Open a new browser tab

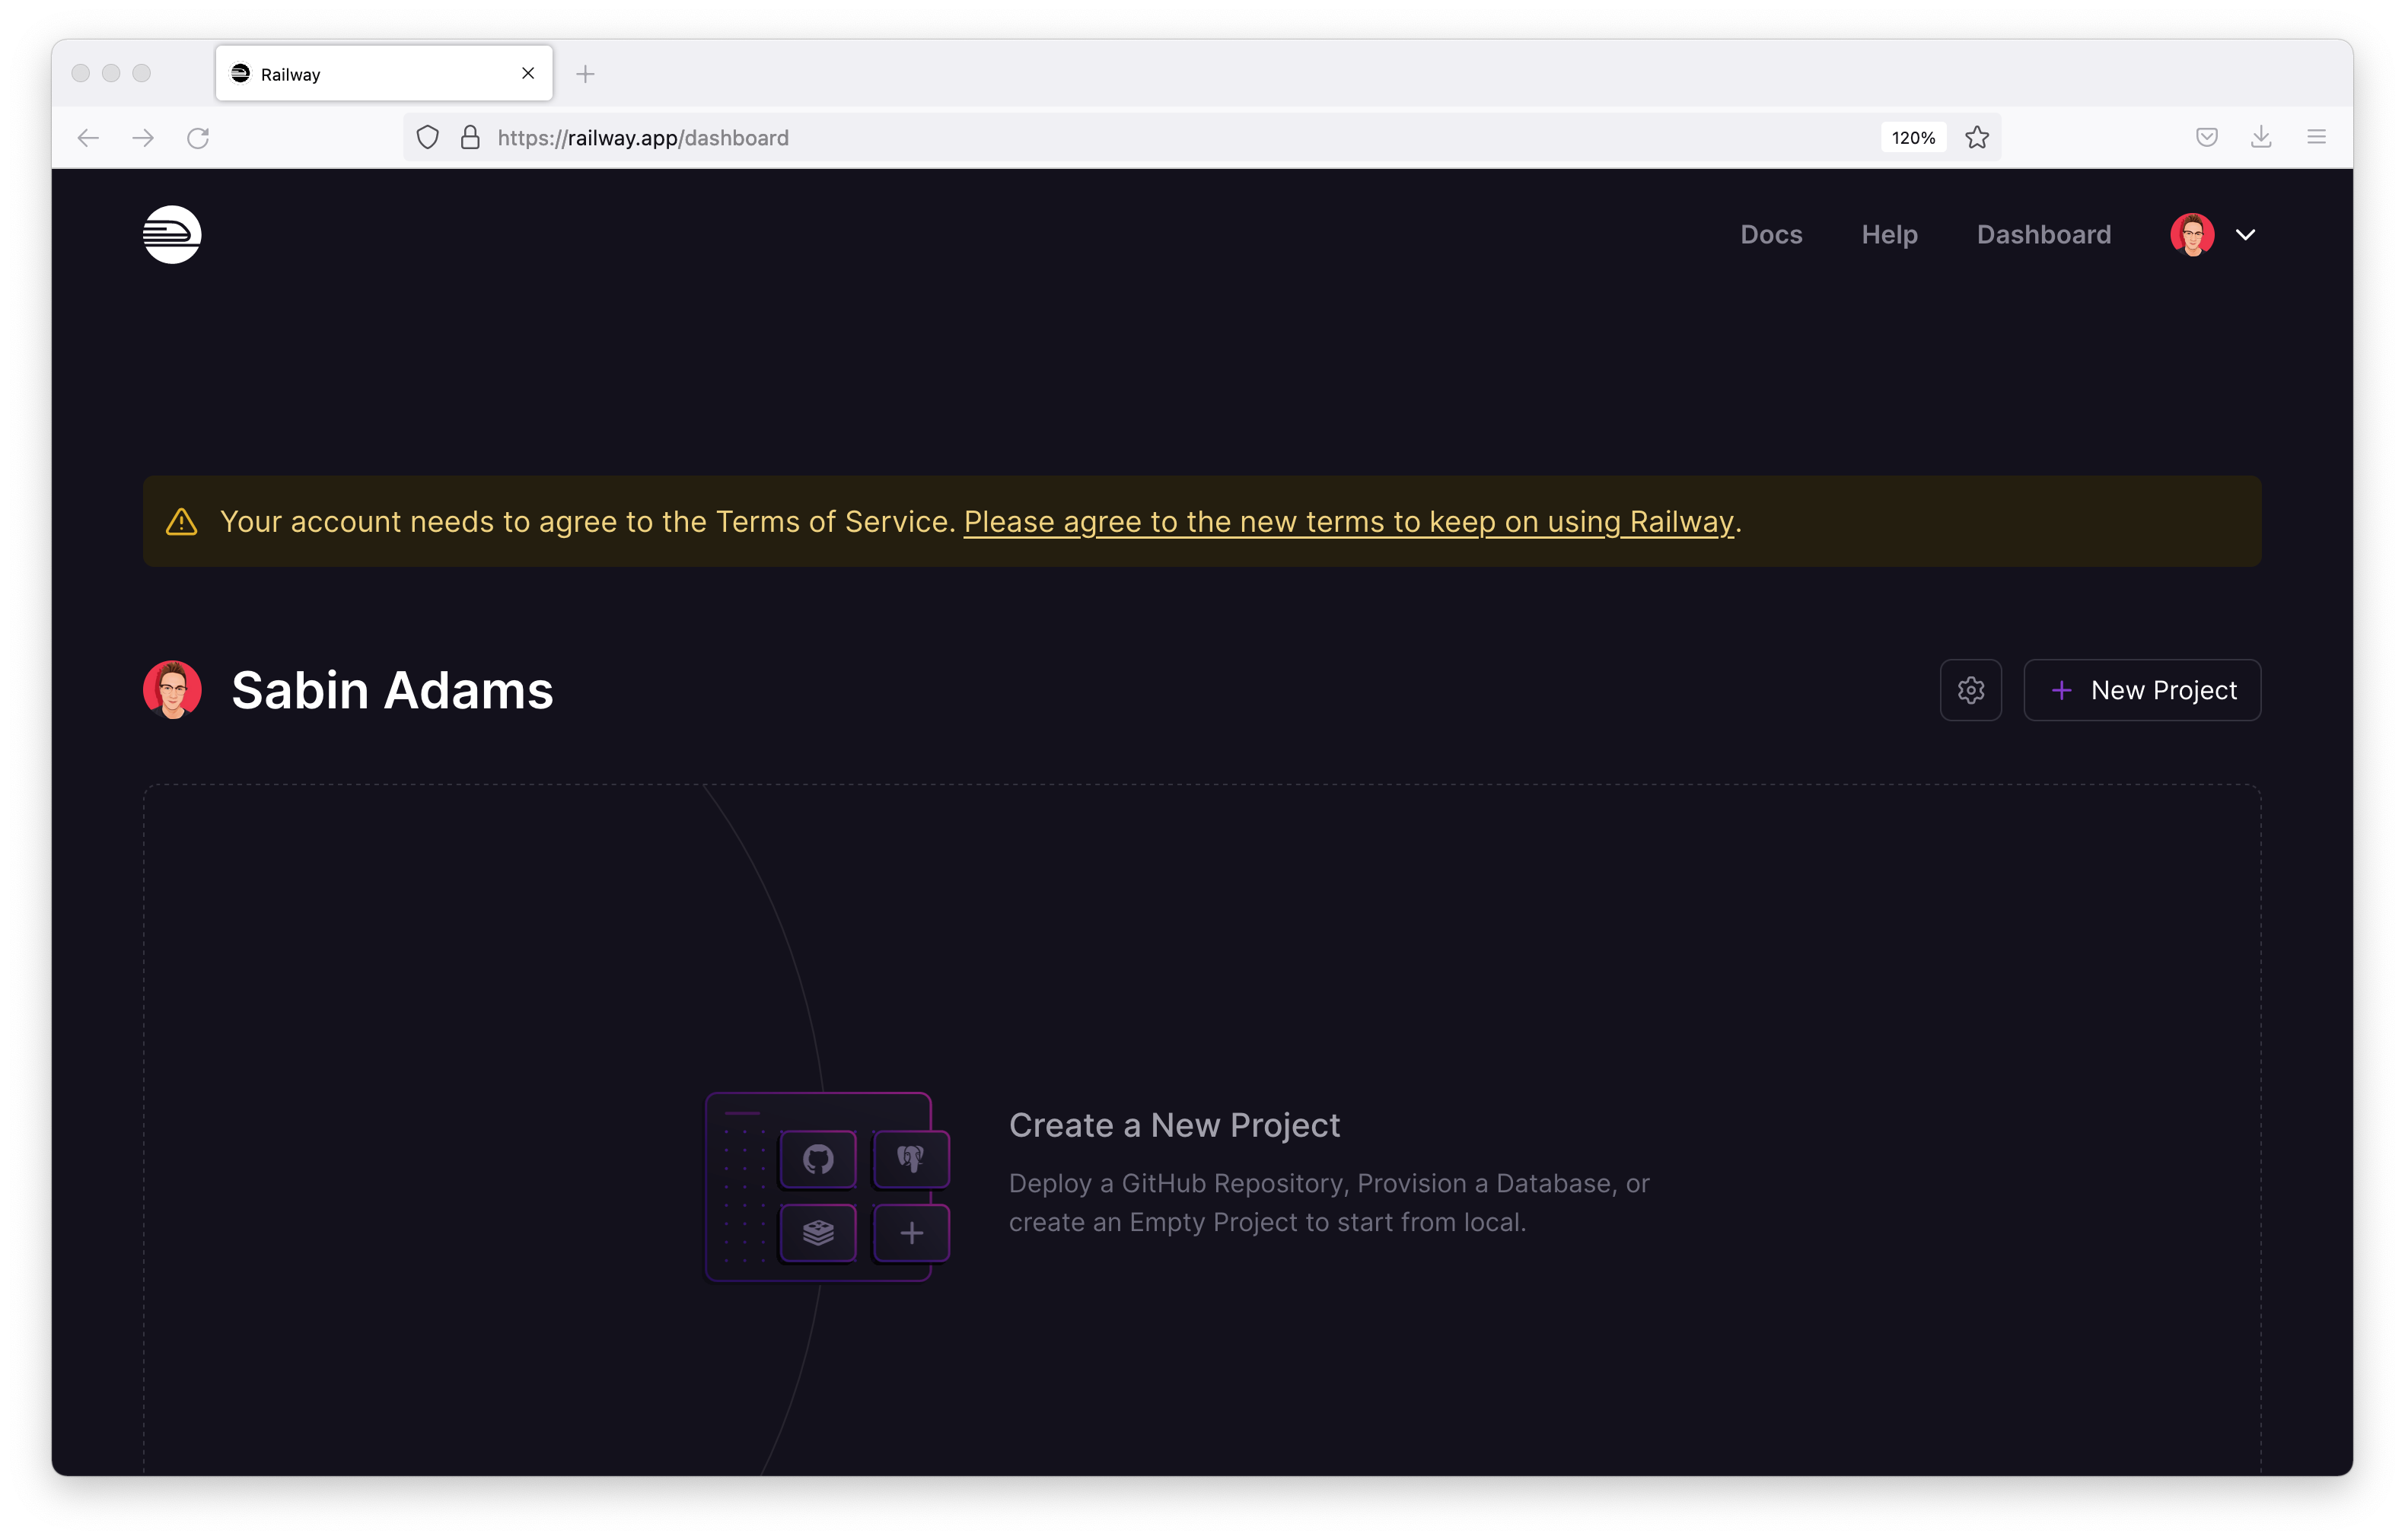(585, 74)
